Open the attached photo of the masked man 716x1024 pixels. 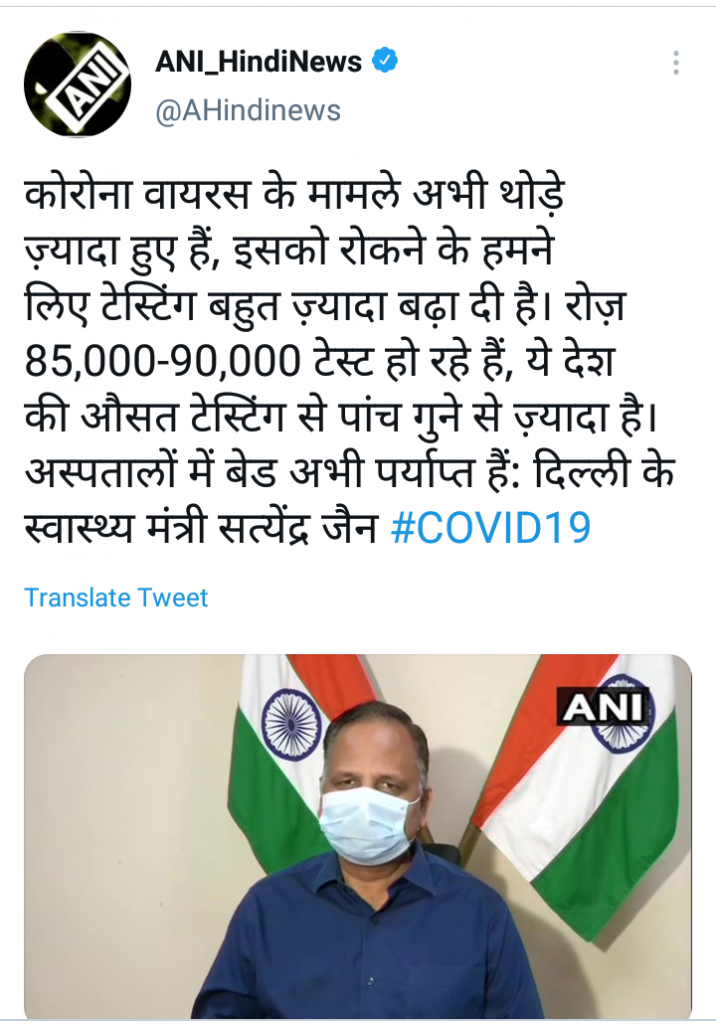[357, 837]
